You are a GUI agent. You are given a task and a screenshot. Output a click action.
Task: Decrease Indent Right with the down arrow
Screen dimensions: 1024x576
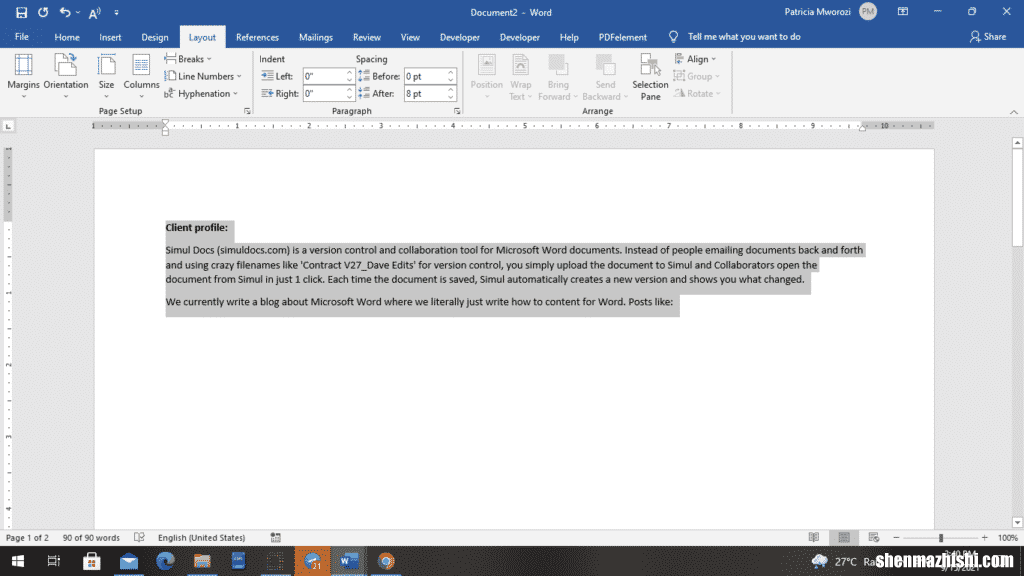click(349, 97)
